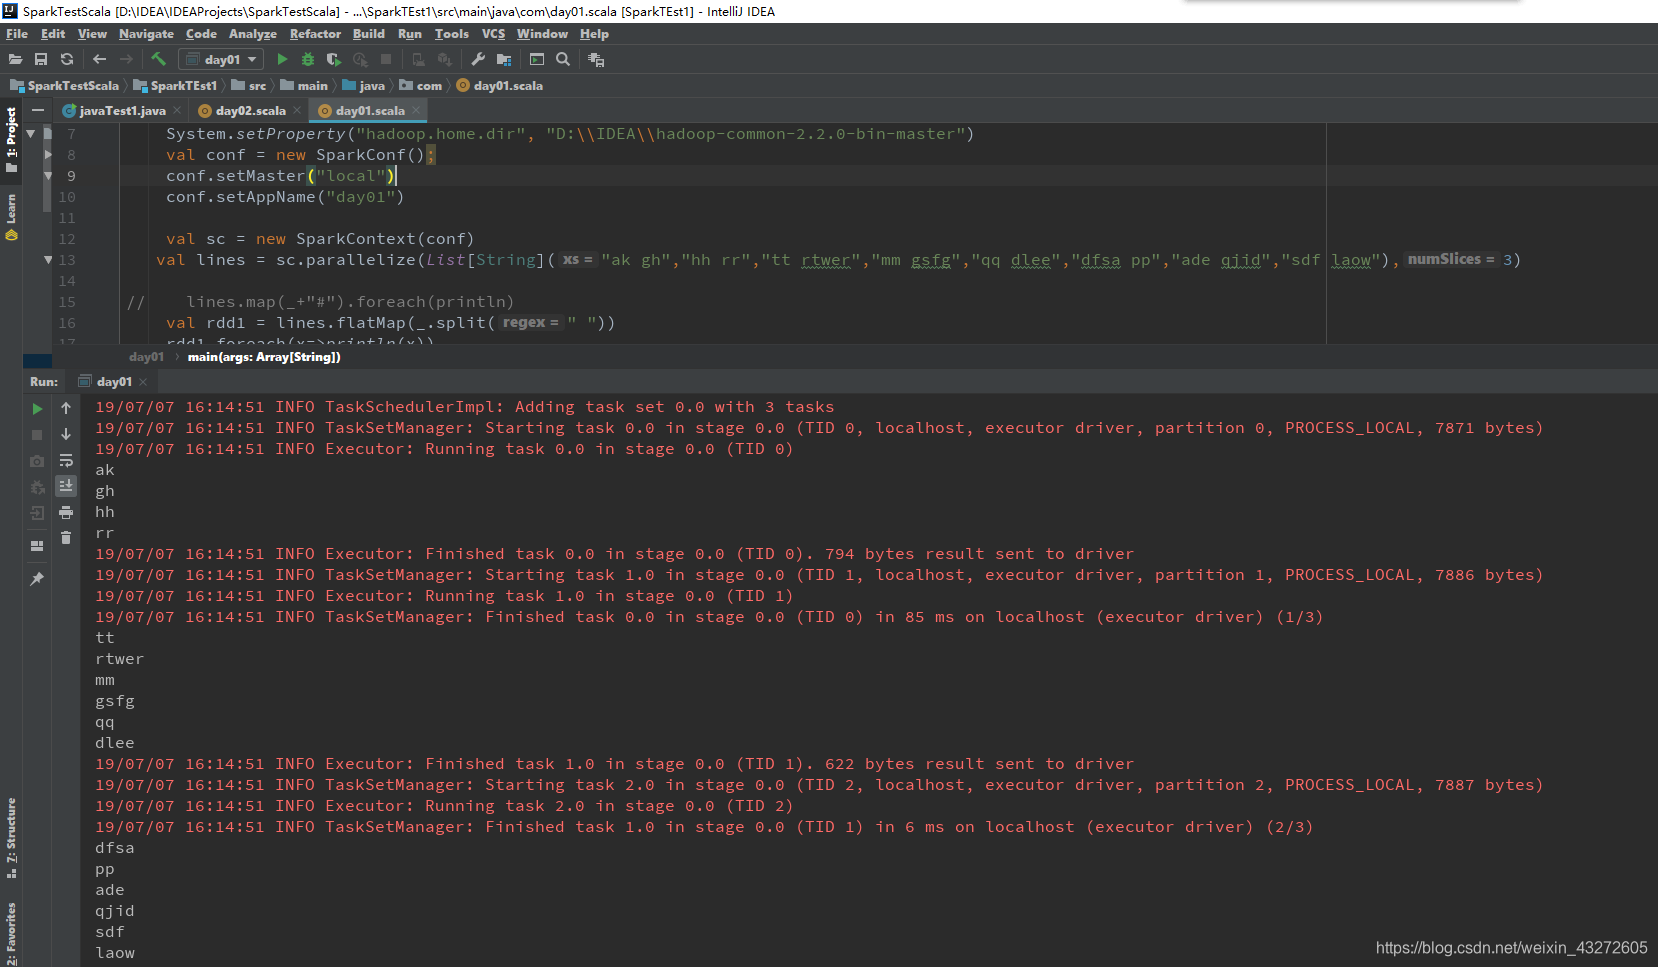Build project using the green hammer icon
Viewport: 1658px width, 967px height.
pyautogui.click(x=158, y=59)
